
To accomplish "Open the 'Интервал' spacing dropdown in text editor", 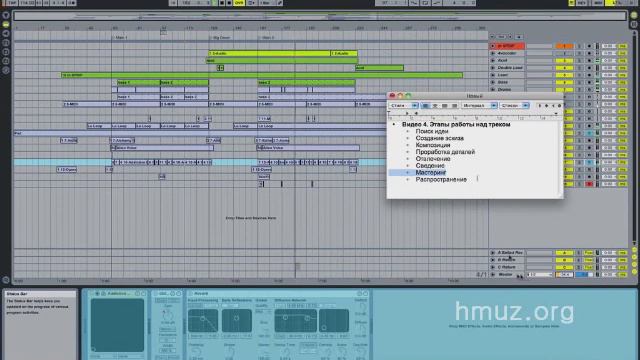I will click(x=479, y=106).
